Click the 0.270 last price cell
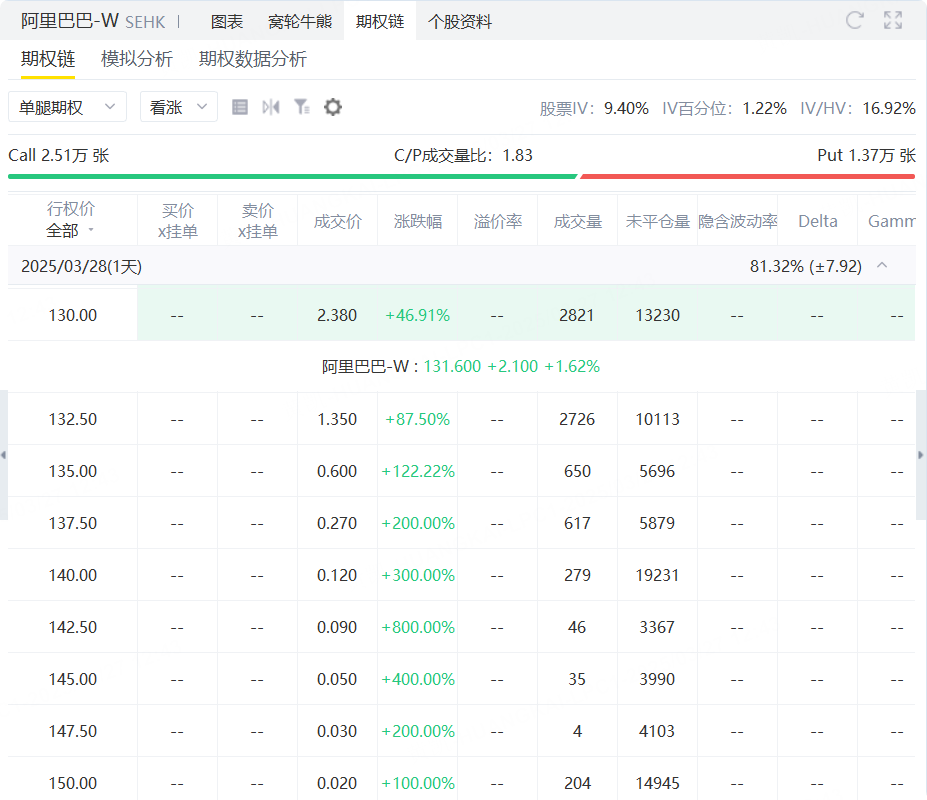The width and height of the screenshot is (927, 800). point(337,523)
